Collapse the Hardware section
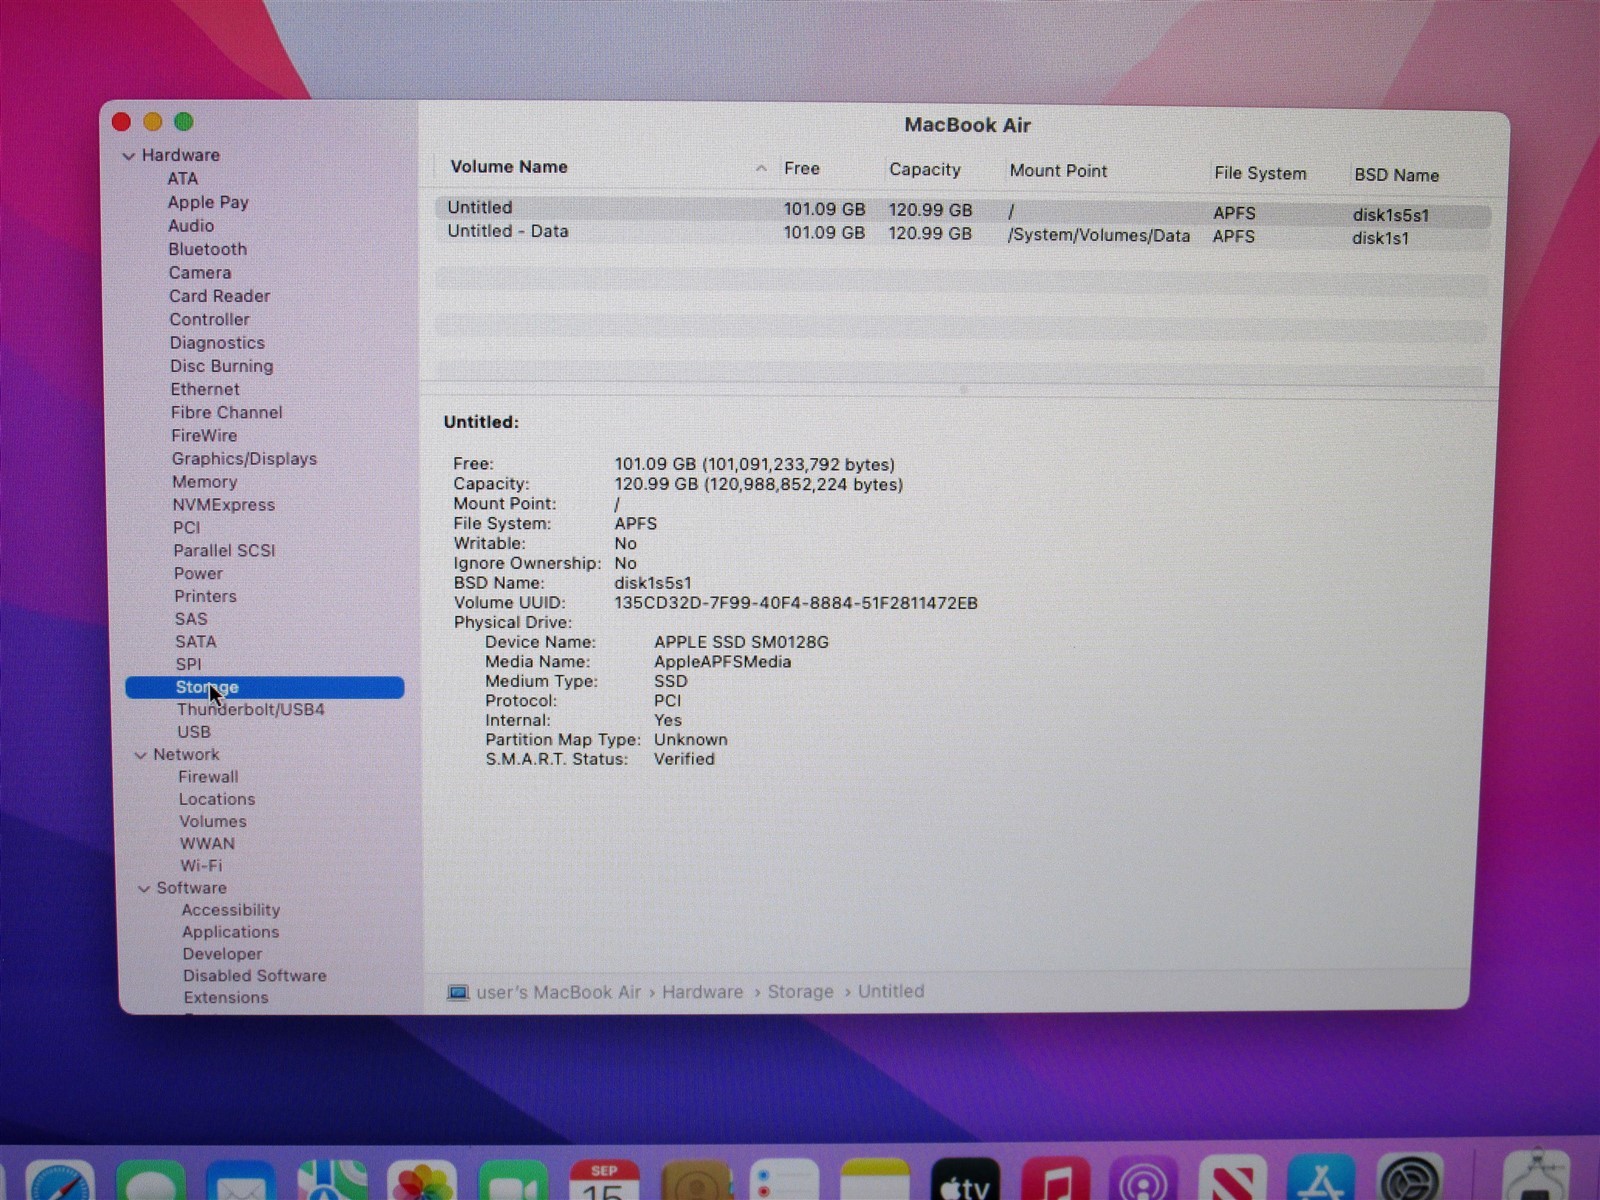This screenshot has width=1600, height=1200. point(129,156)
